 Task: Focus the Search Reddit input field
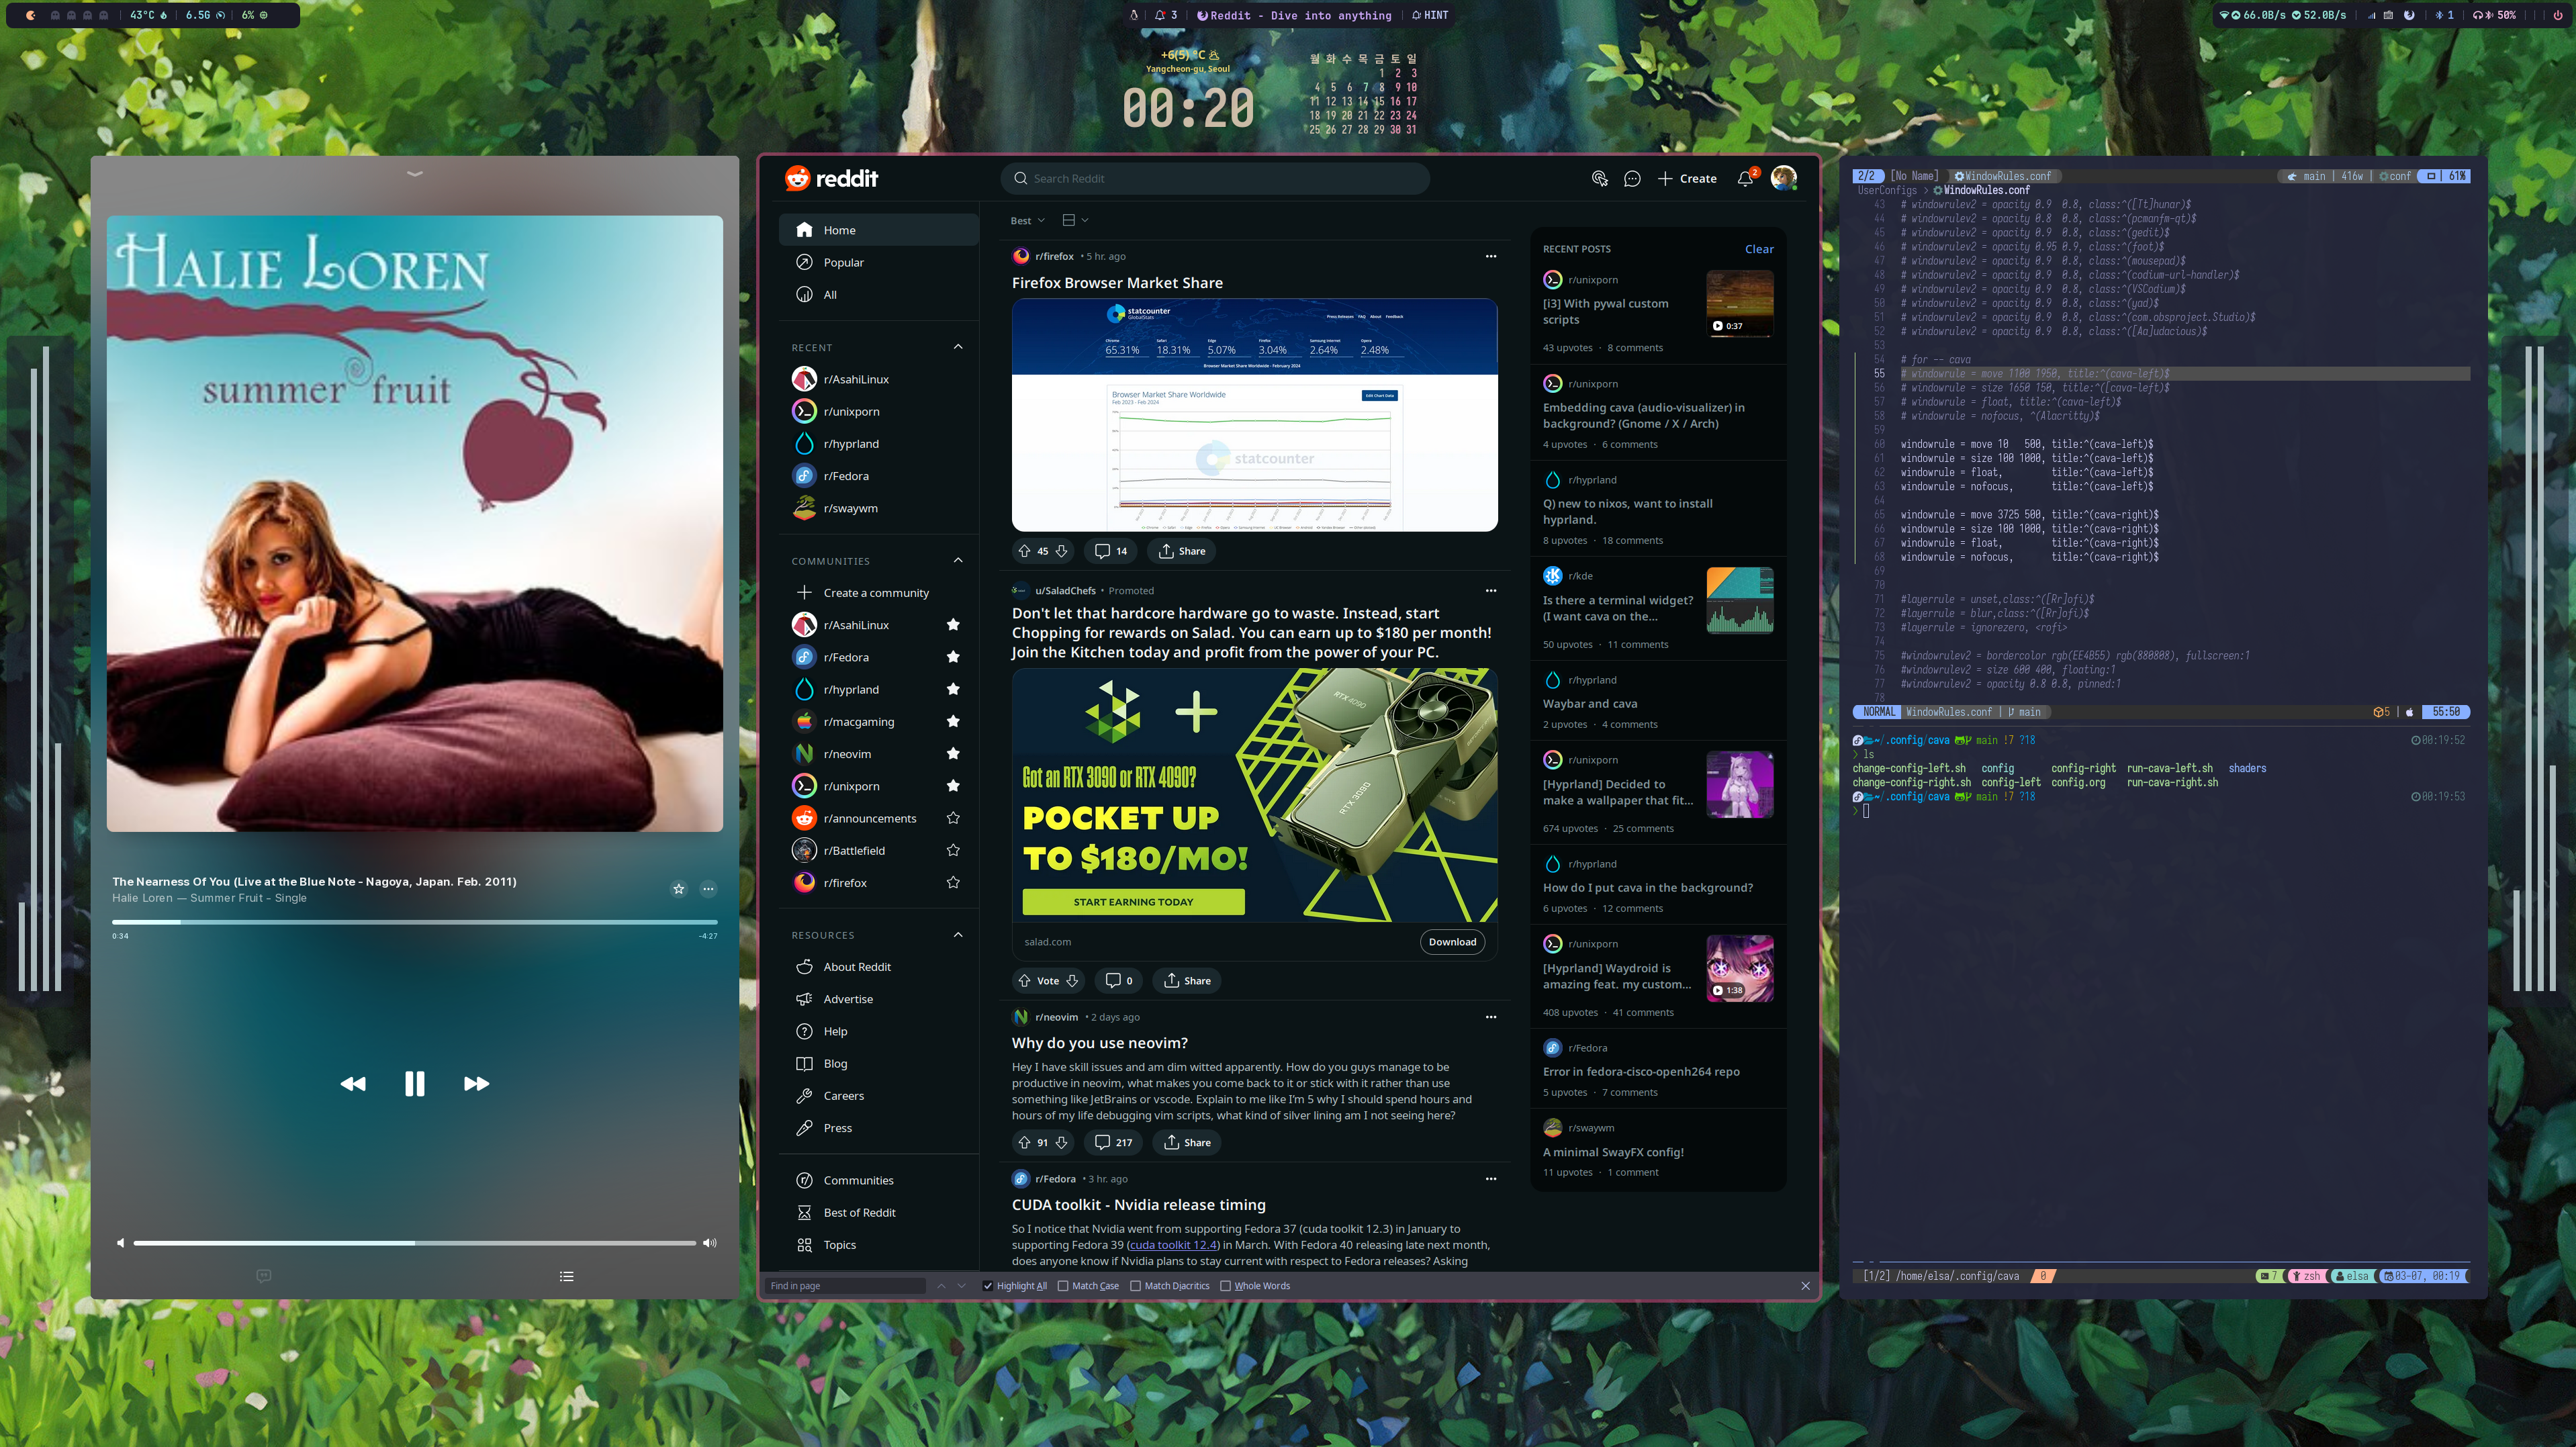coord(1215,179)
